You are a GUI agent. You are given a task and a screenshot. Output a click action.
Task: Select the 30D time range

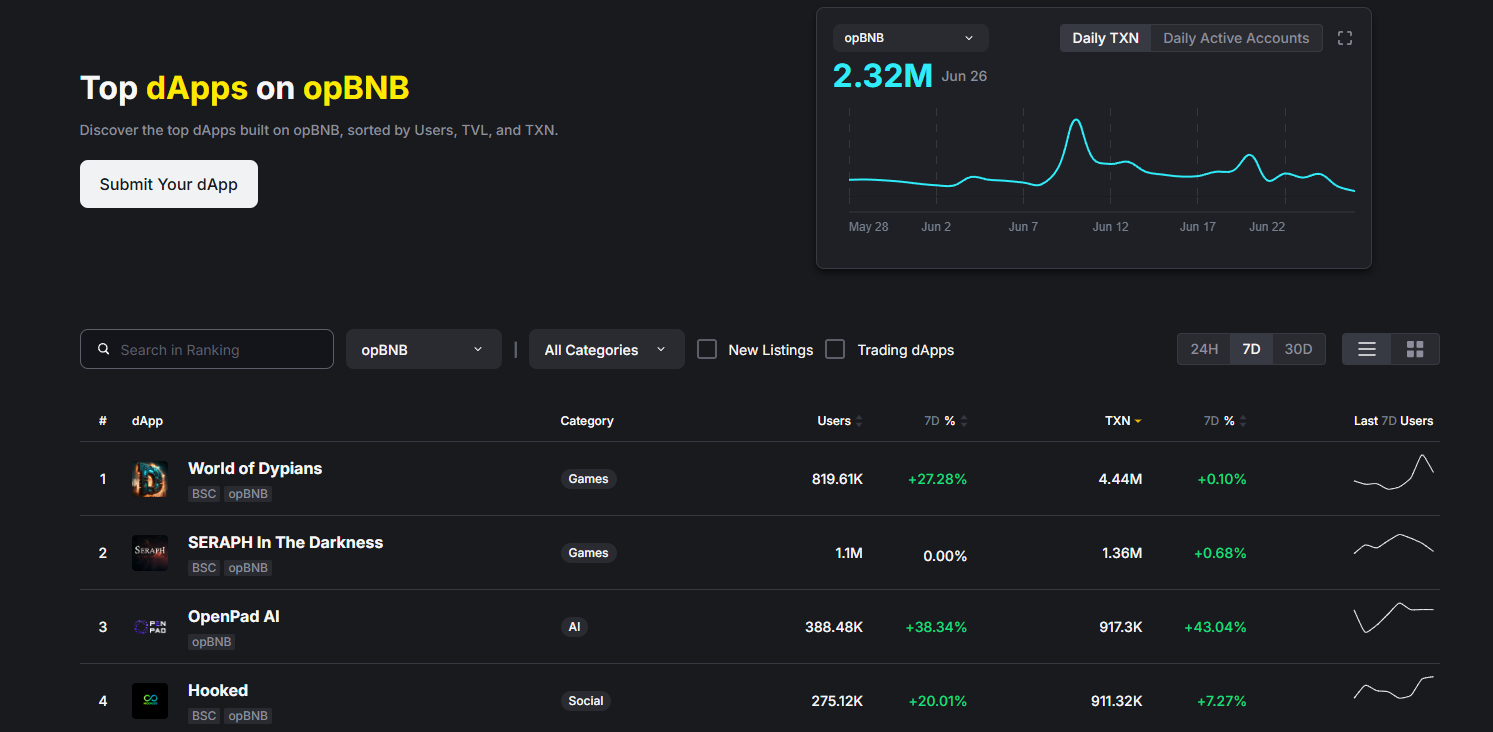tap(1298, 349)
